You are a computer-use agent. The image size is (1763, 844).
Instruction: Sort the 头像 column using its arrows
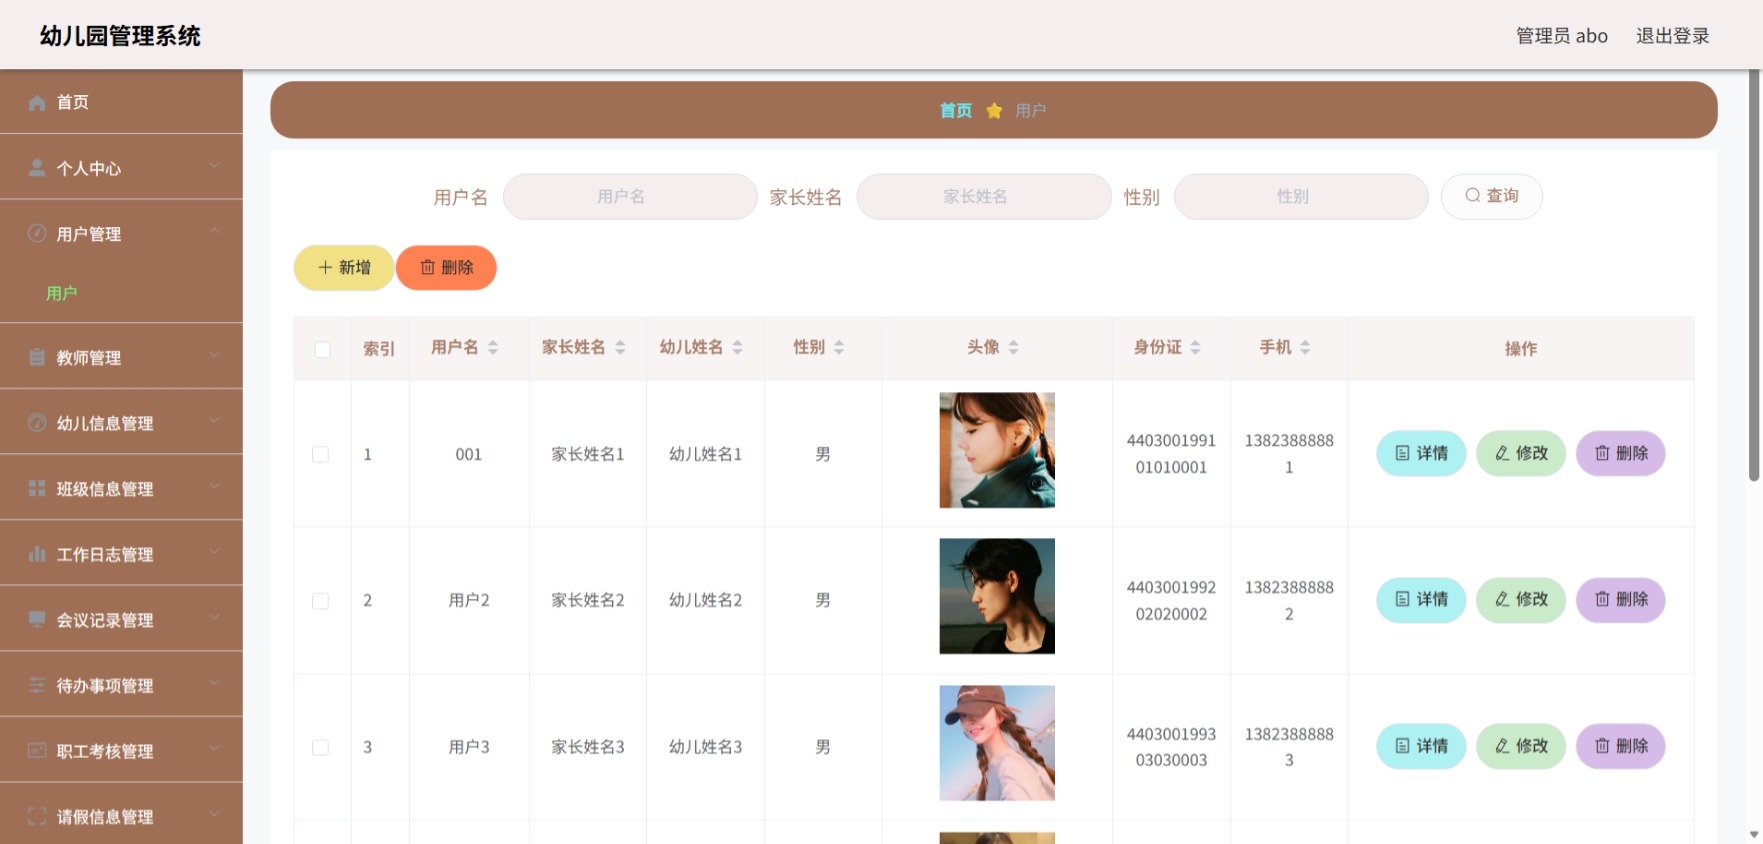[x=1014, y=347]
